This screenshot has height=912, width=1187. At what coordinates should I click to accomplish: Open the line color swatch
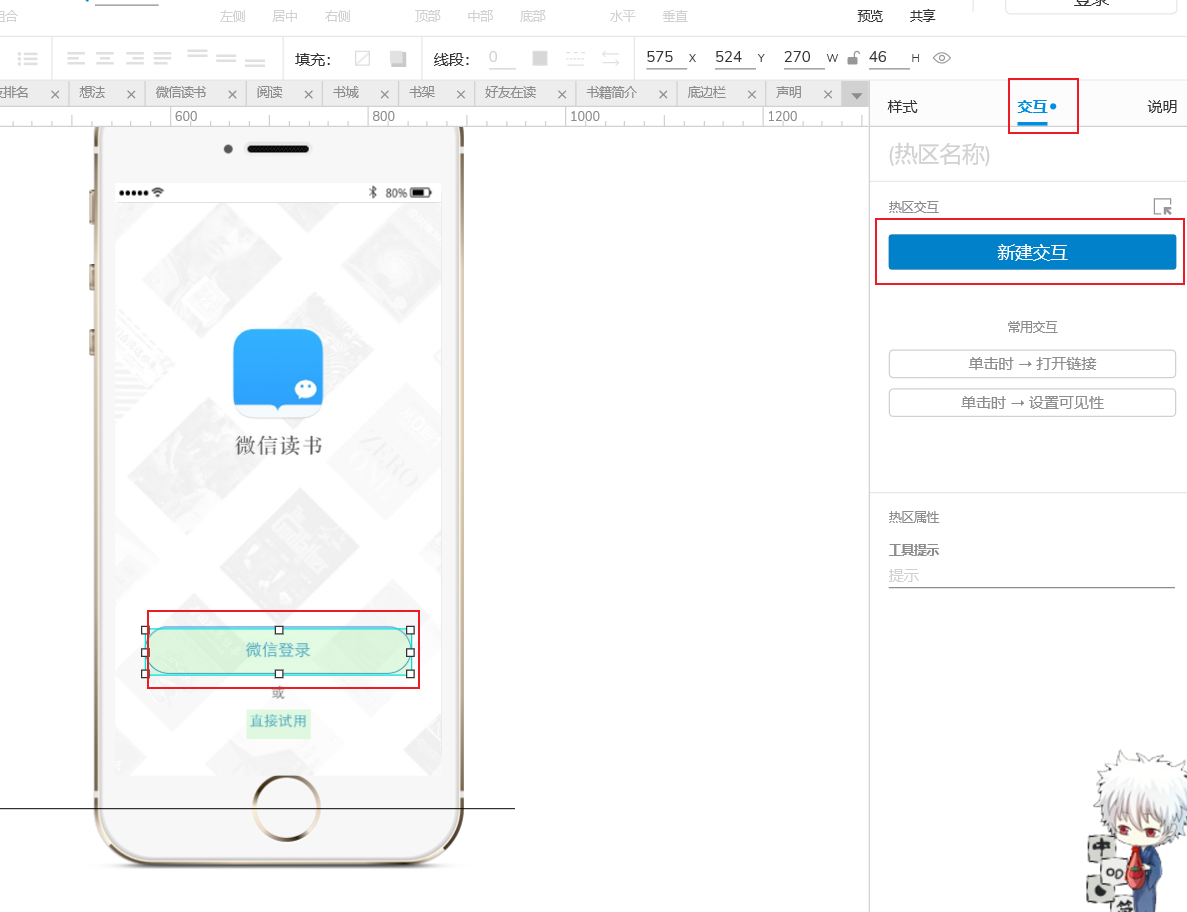coord(540,58)
